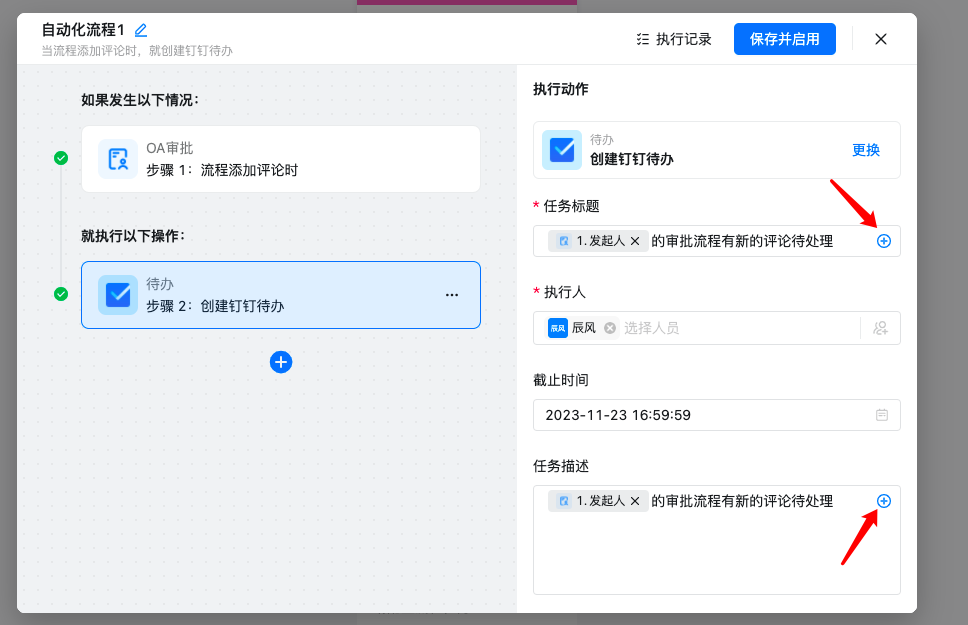
Task: Open the 截止时间 calendar picker
Action: 882,415
